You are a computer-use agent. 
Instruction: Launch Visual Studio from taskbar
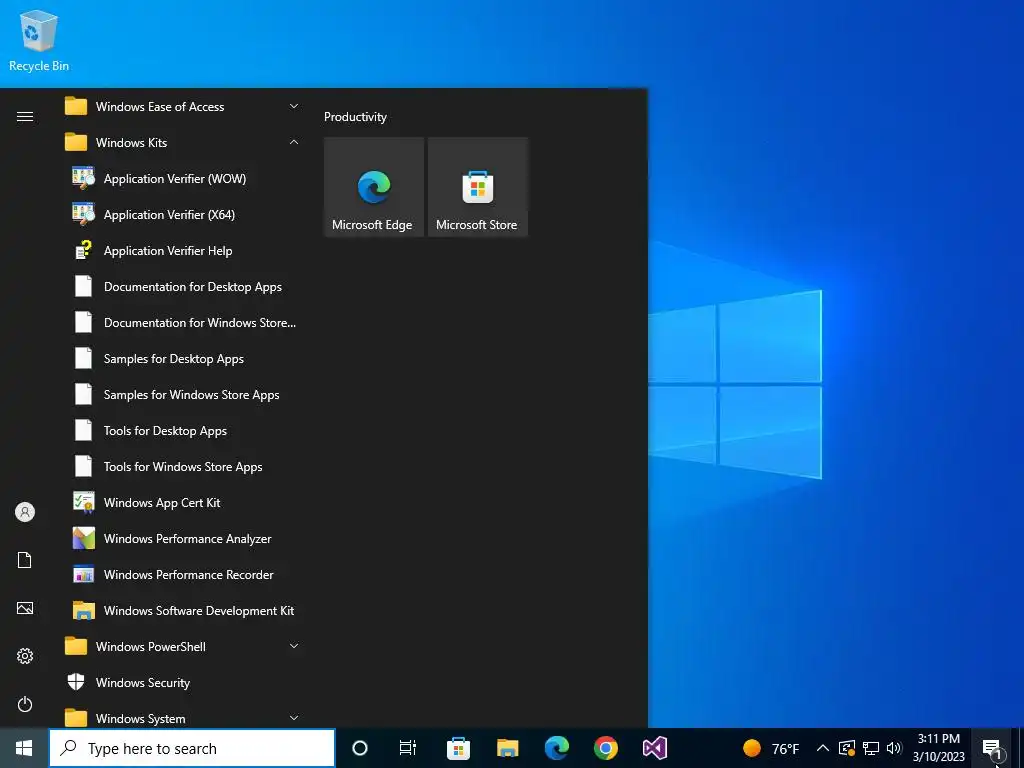pyautogui.click(x=655, y=748)
